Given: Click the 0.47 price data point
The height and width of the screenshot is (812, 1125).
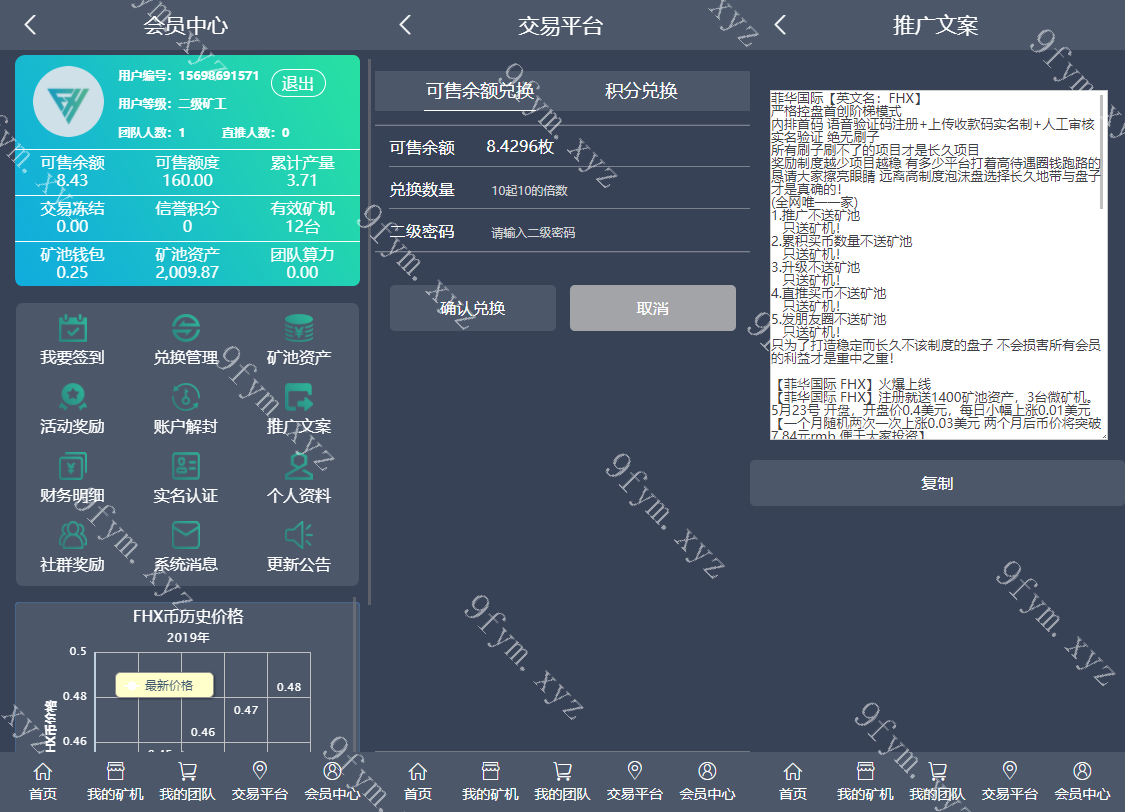Looking at the screenshot, I should click(246, 709).
